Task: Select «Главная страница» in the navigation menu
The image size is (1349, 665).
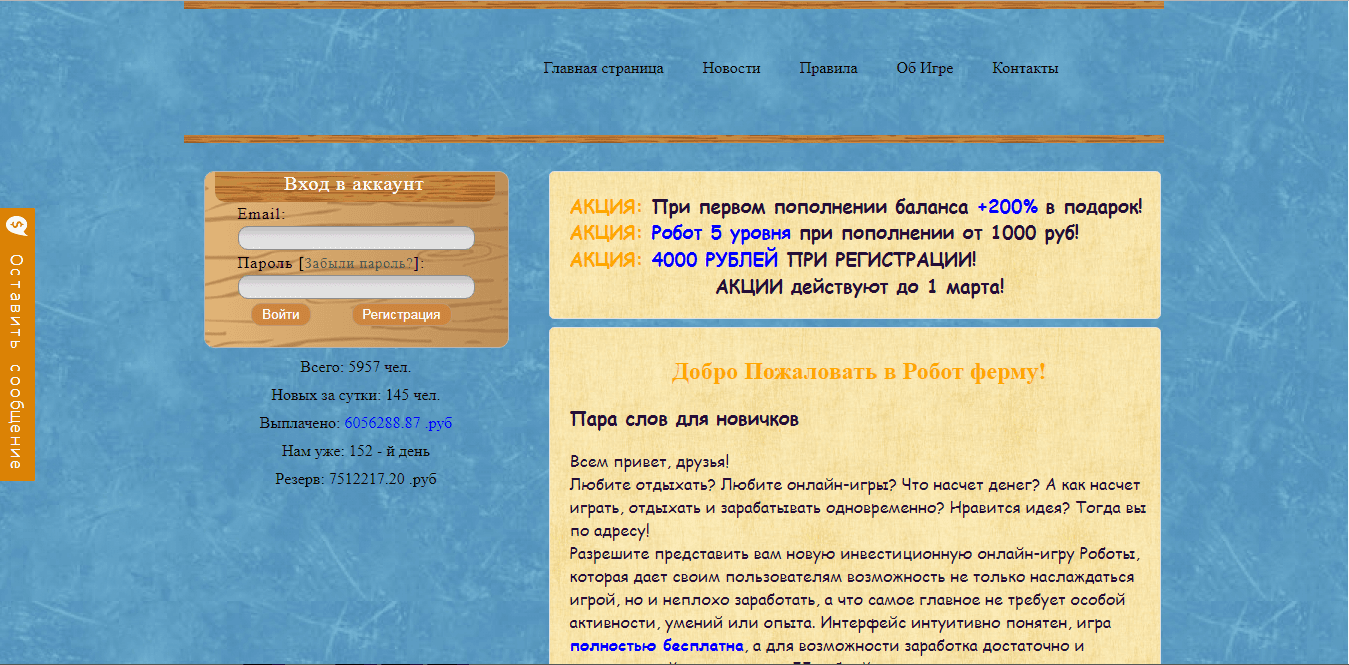Action: [602, 68]
